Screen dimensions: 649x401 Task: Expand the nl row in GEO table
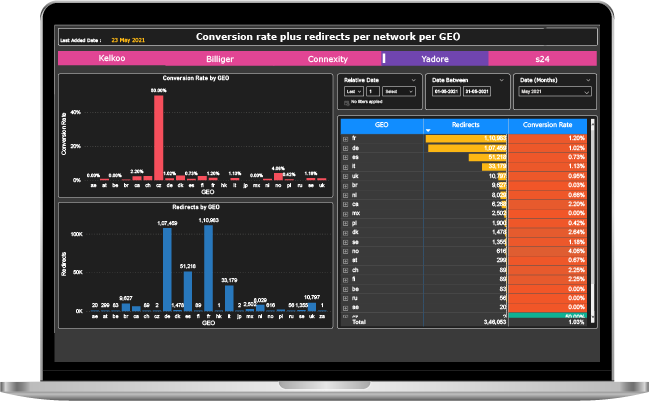(x=345, y=195)
